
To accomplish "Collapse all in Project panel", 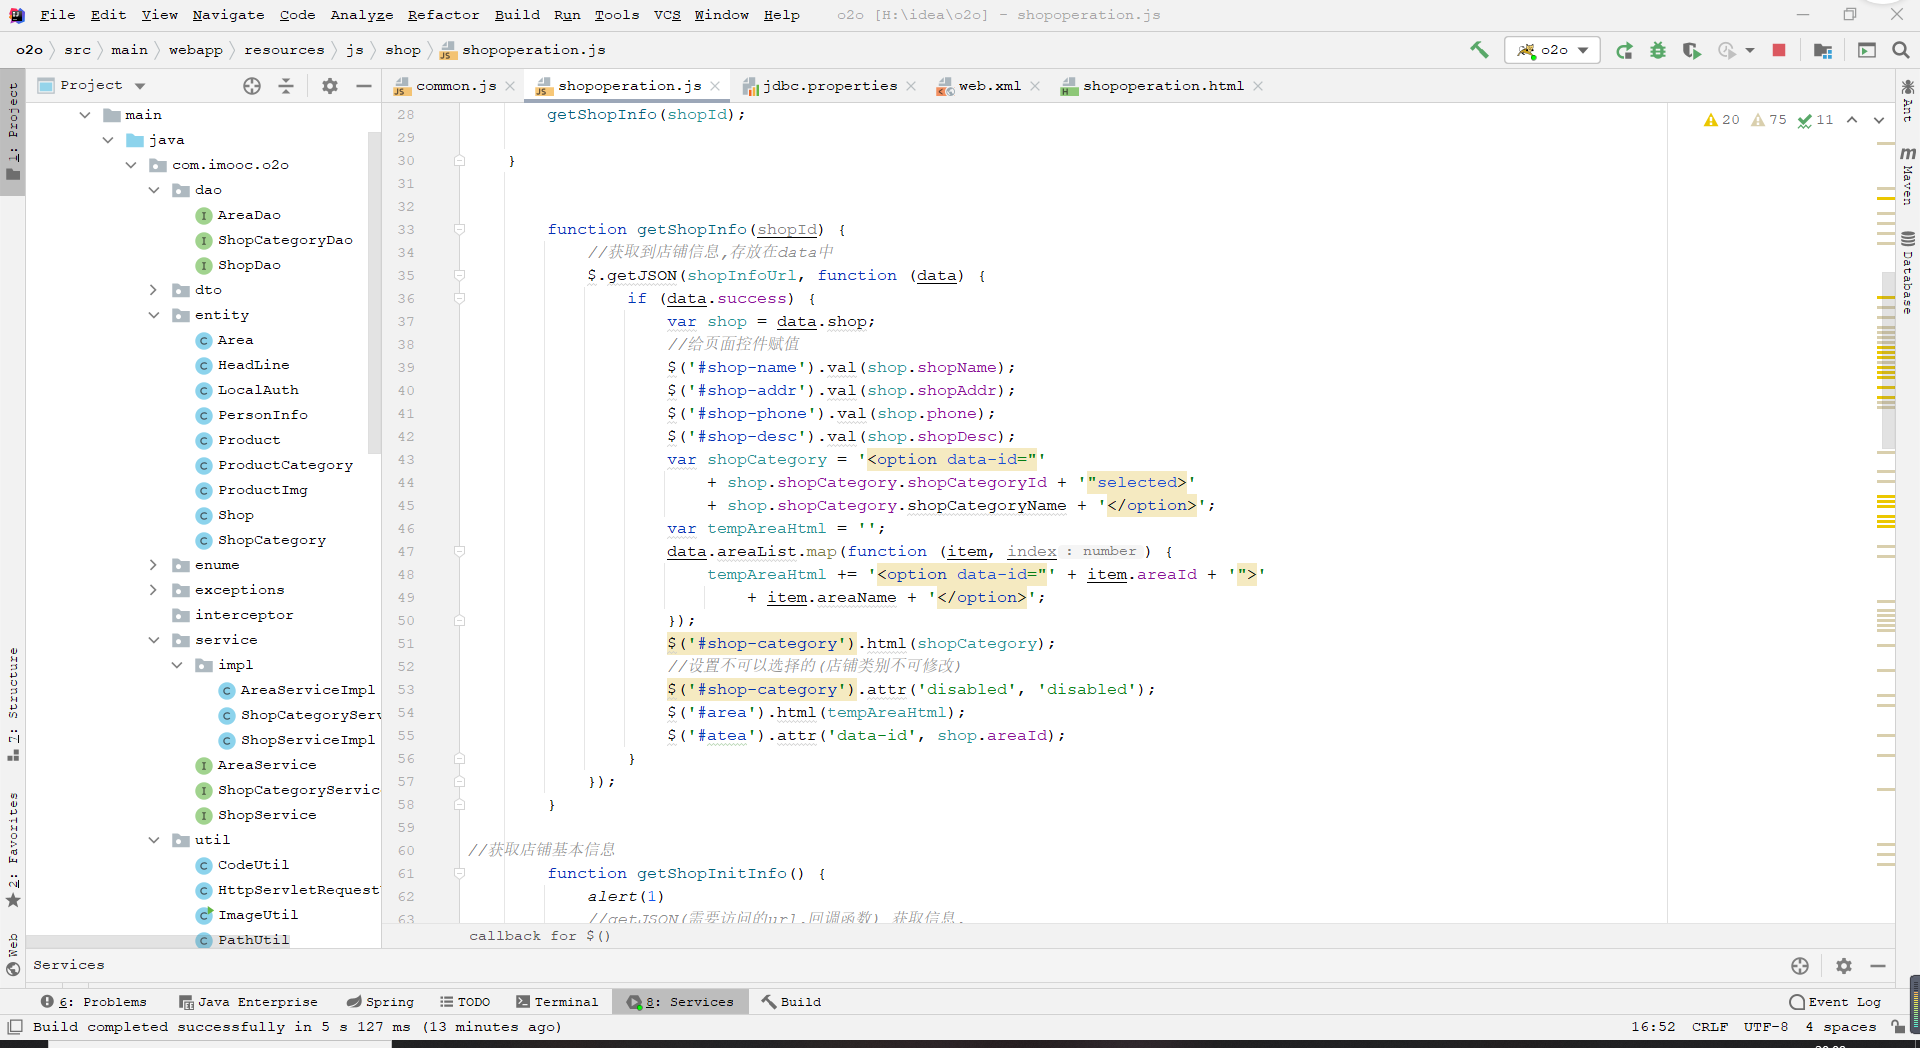I will tap(286, 86).
